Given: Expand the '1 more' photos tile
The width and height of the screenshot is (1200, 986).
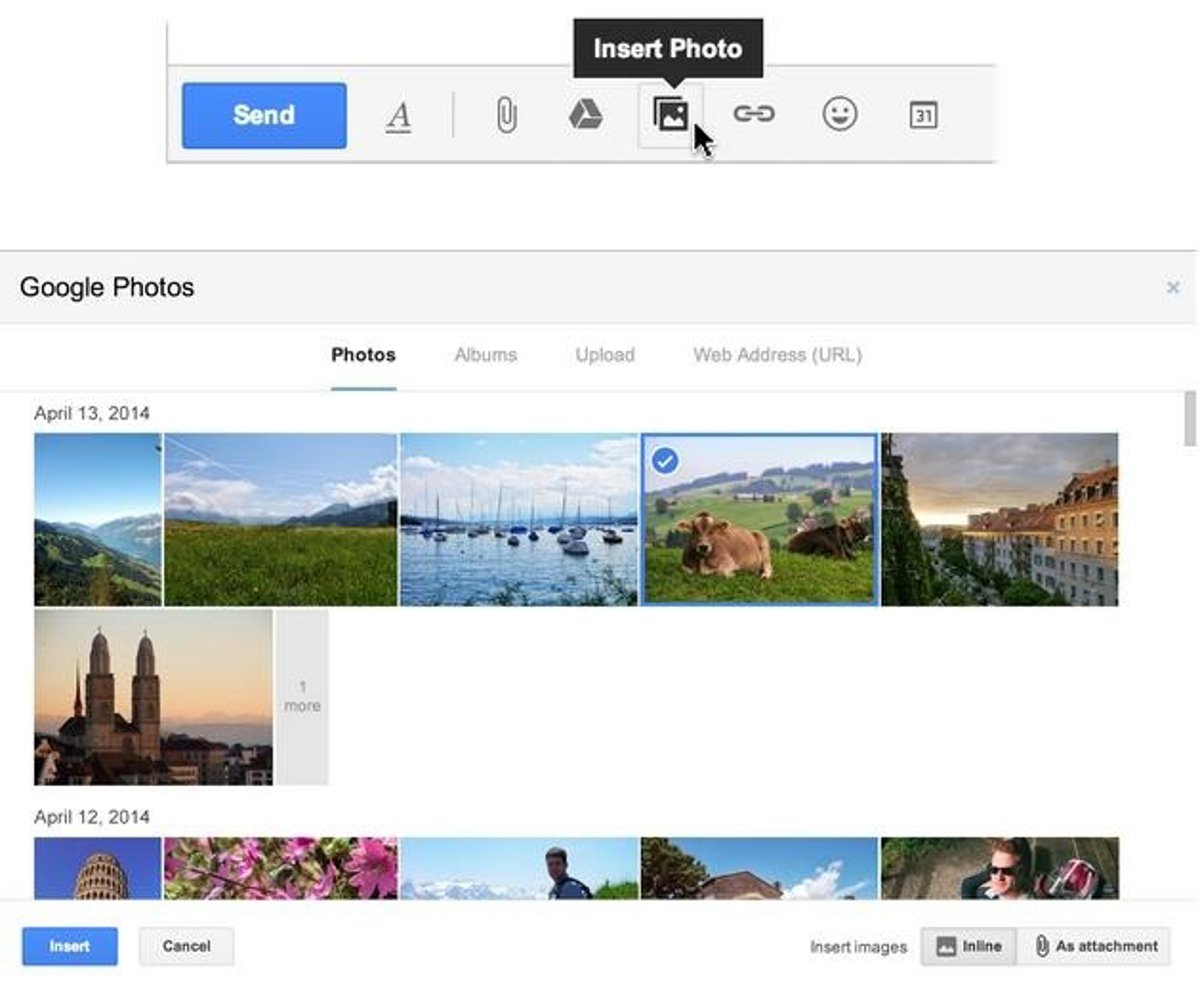Looking at the screenshot, I should 301,697.
